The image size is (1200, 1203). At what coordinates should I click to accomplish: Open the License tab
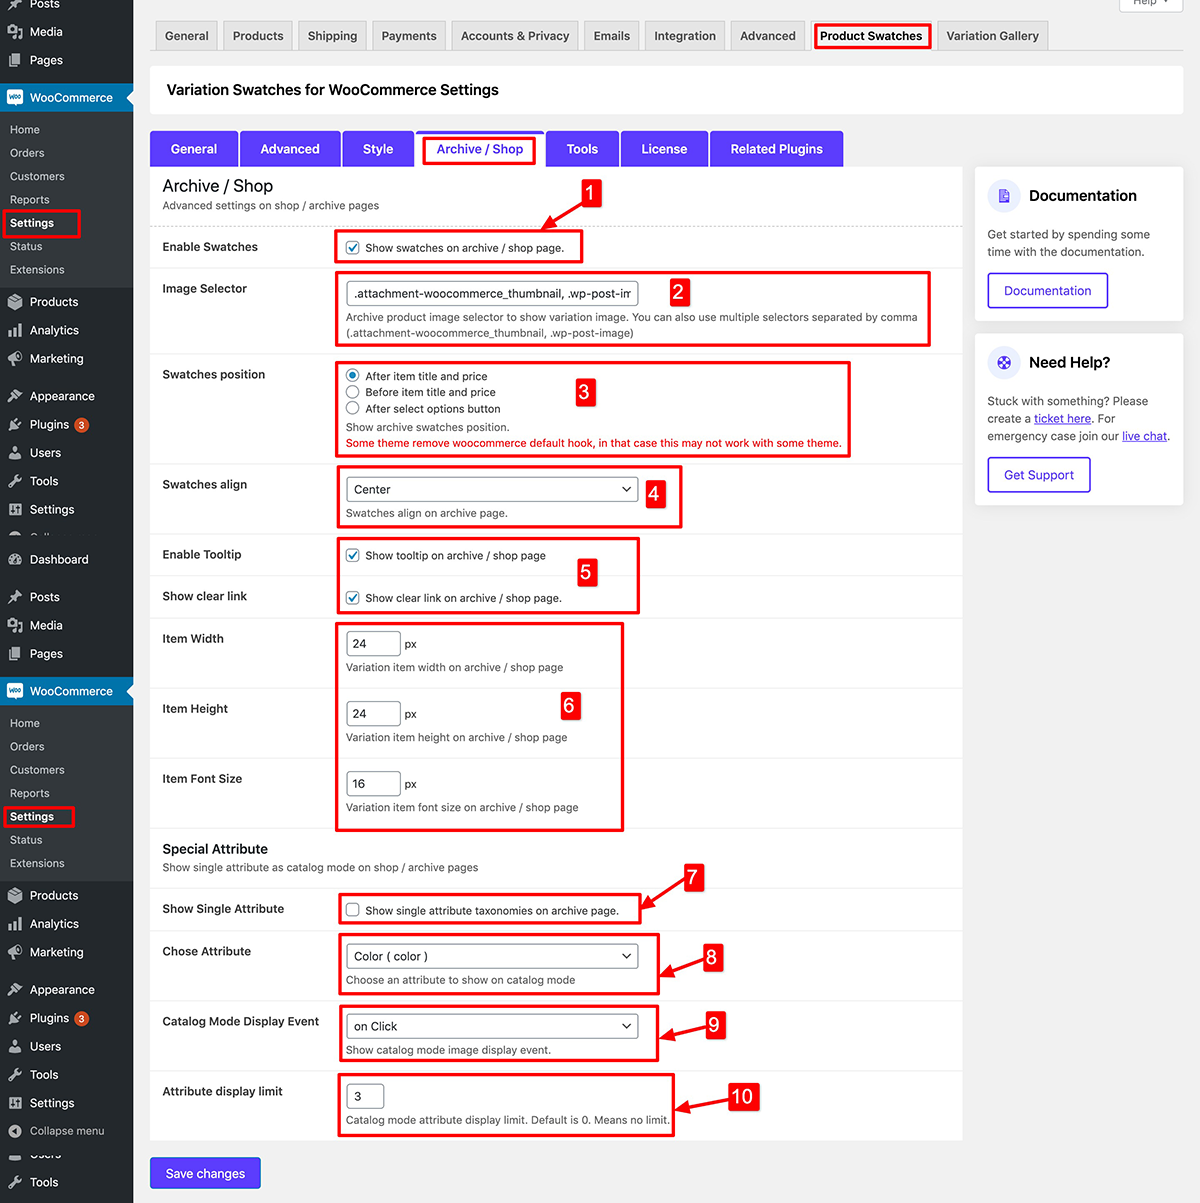pos(664,149)
